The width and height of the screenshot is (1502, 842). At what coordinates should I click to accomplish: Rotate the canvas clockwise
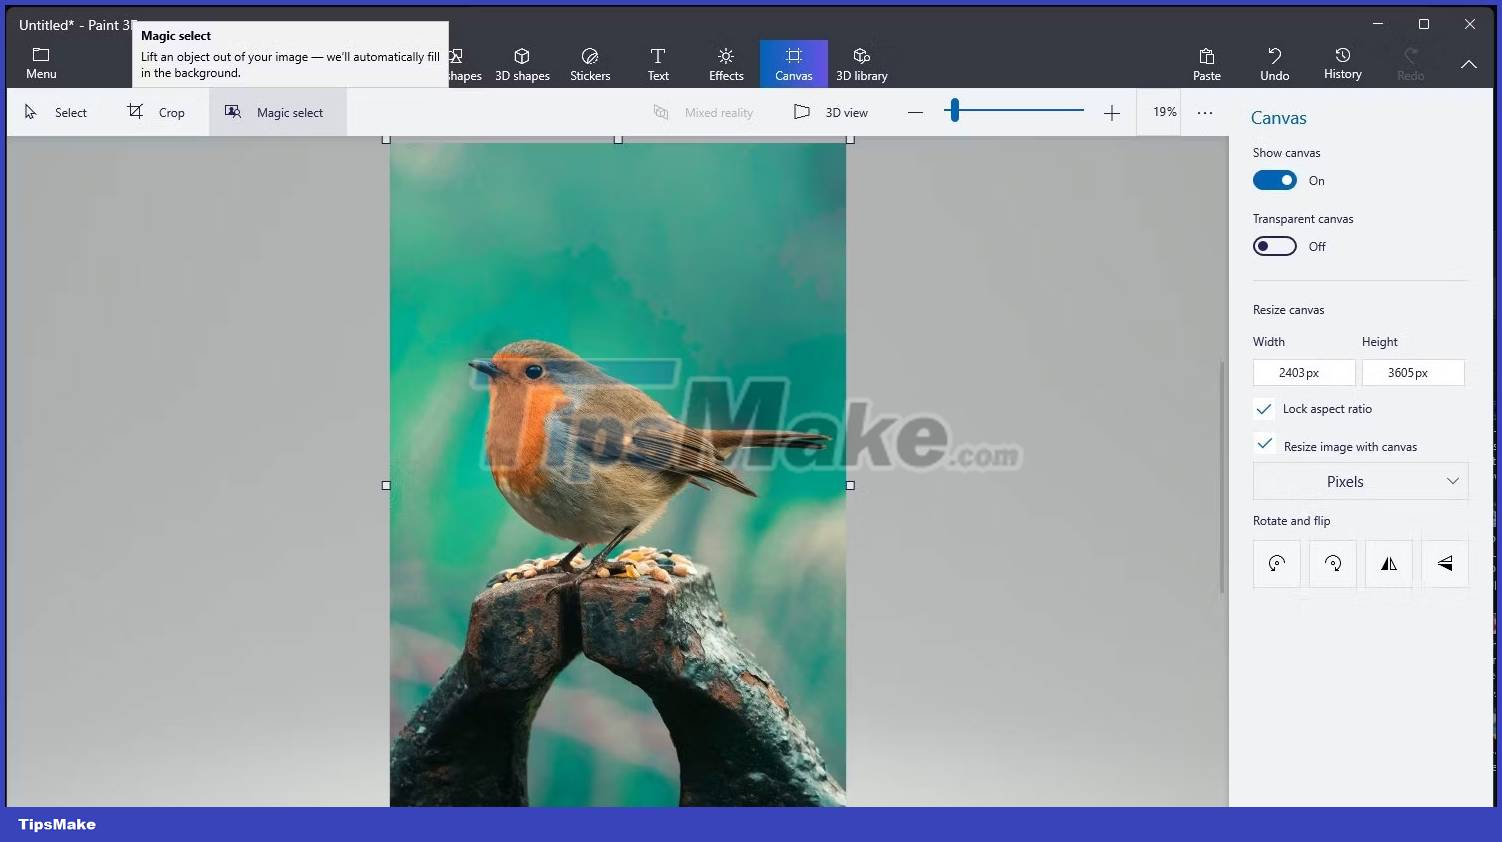pos(1332,563)
